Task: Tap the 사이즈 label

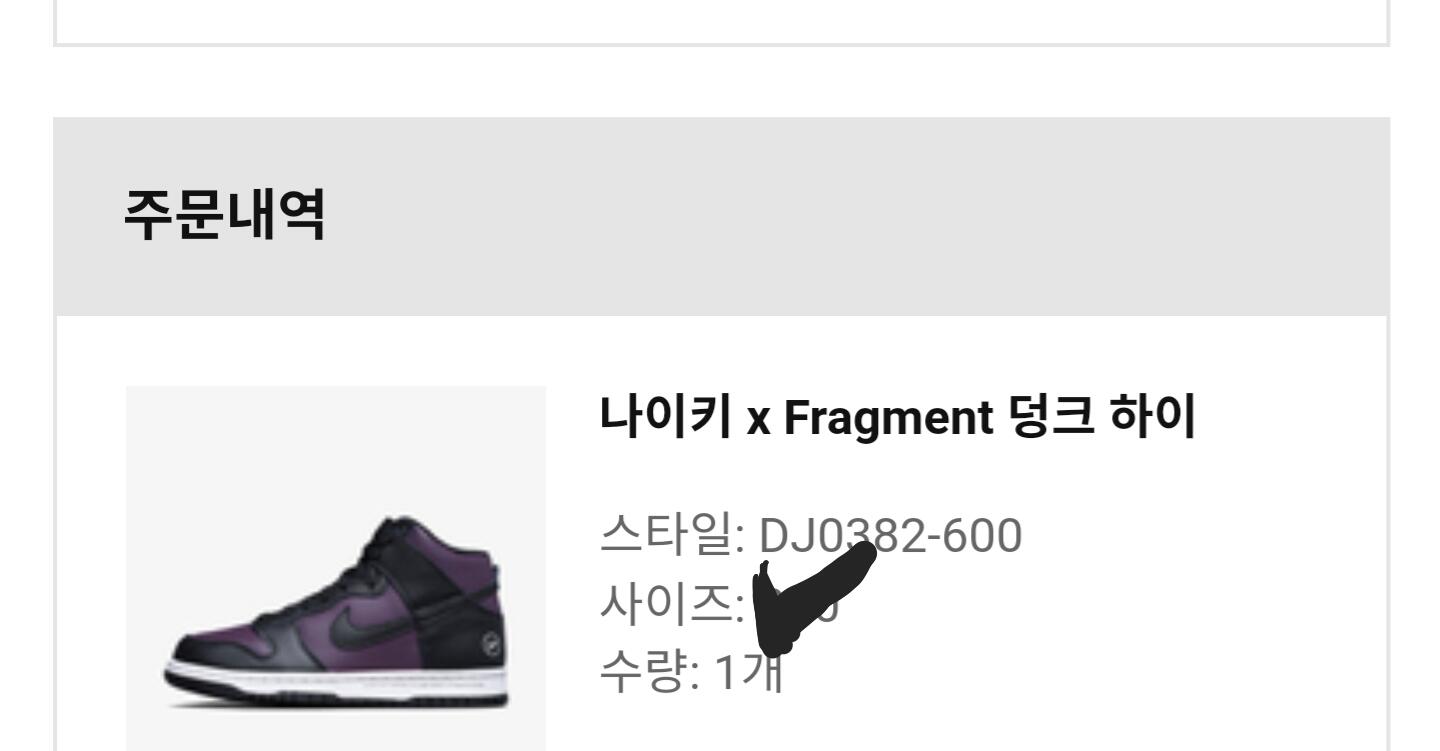Action: tap(665, 606)
